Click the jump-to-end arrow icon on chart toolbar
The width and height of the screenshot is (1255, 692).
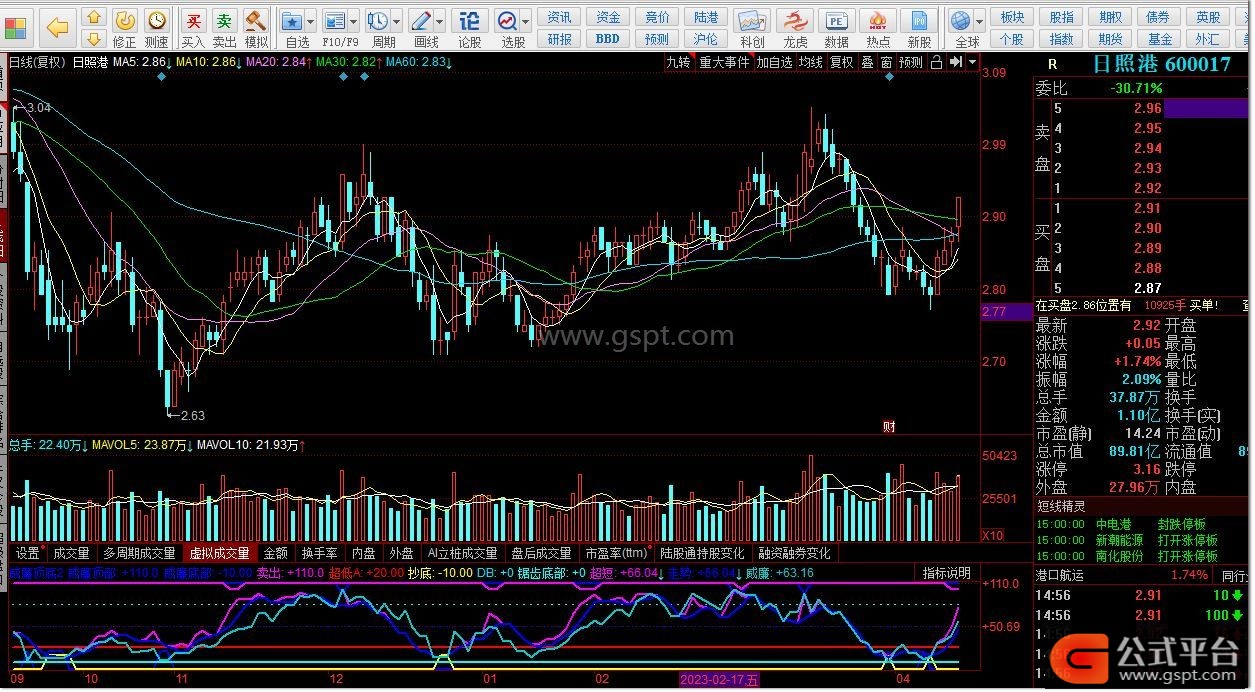[x=955, y=62]
